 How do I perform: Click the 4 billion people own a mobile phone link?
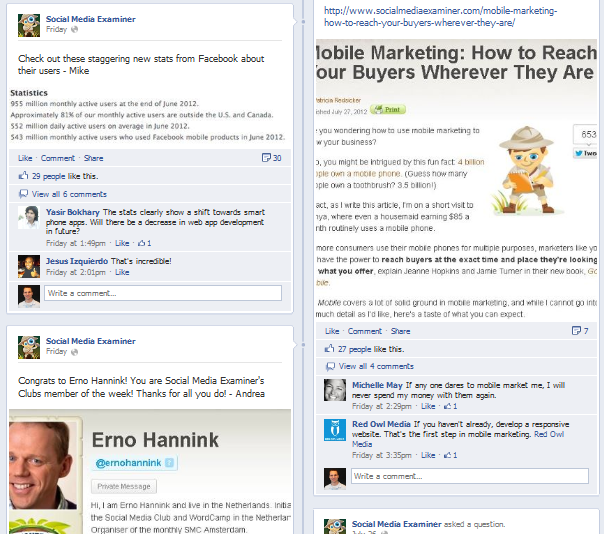[x=401, y=168]
